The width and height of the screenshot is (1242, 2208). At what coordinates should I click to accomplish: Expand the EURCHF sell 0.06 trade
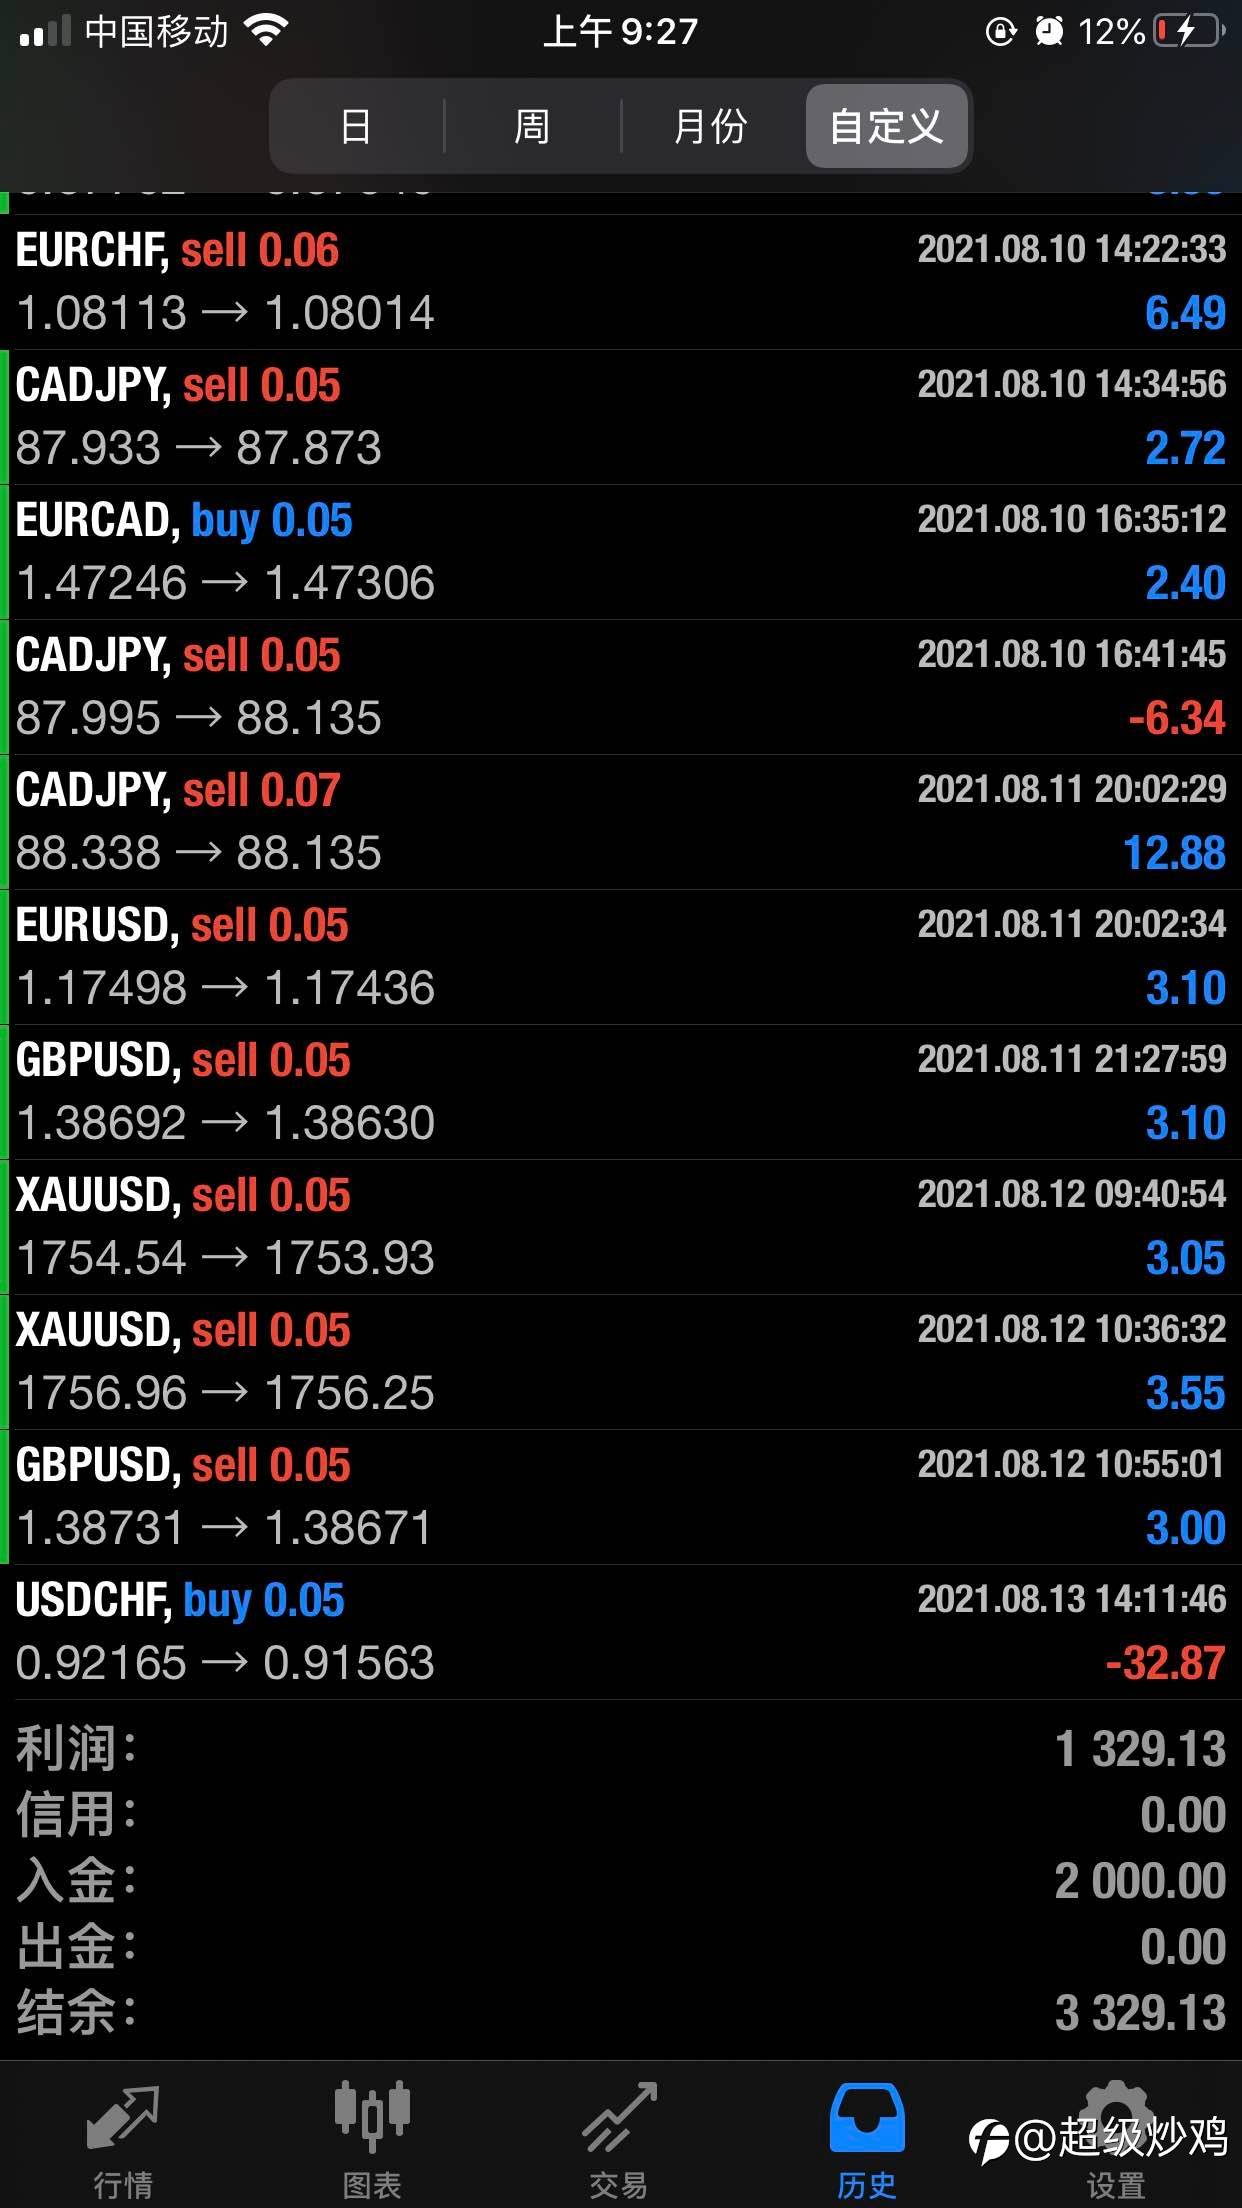[621, 282]
